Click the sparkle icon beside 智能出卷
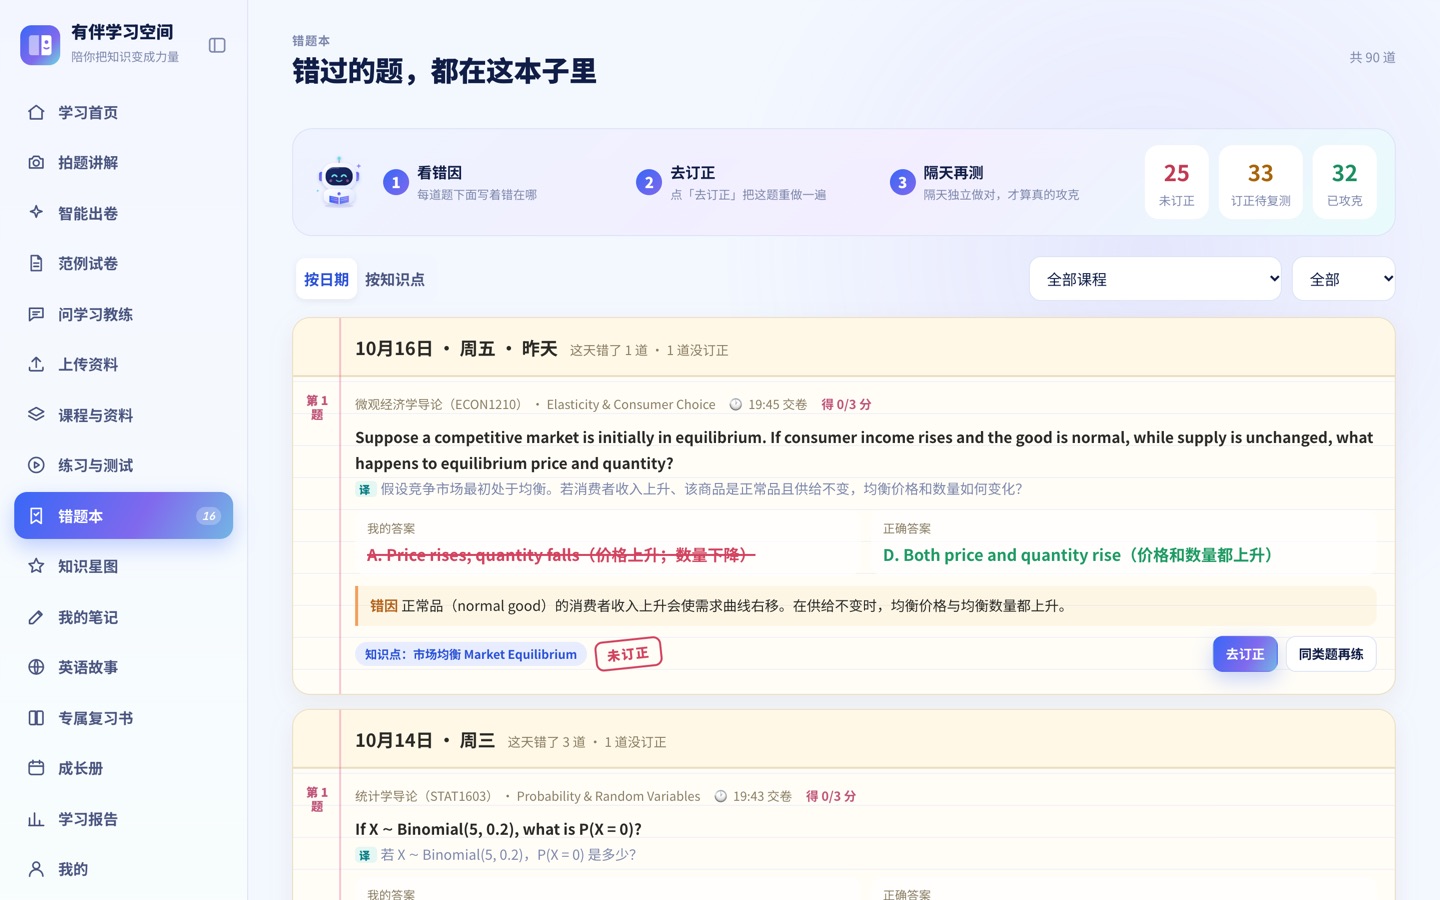The image size is (1440, 900). [x=36, y=213]
